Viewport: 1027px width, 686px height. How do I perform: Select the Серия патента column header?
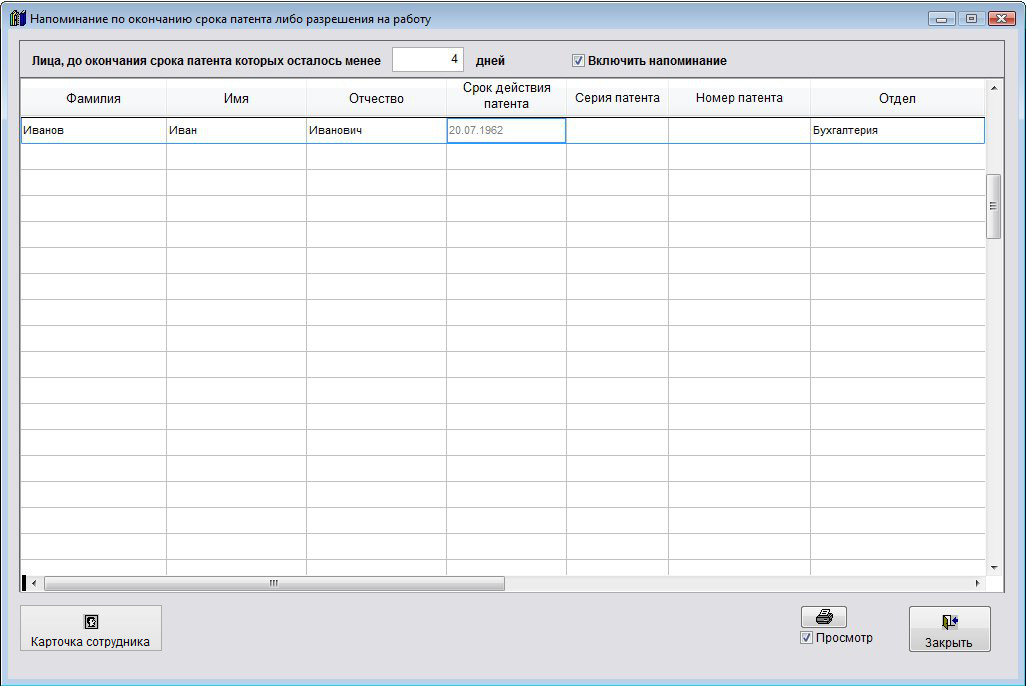[x=617, y=98]
